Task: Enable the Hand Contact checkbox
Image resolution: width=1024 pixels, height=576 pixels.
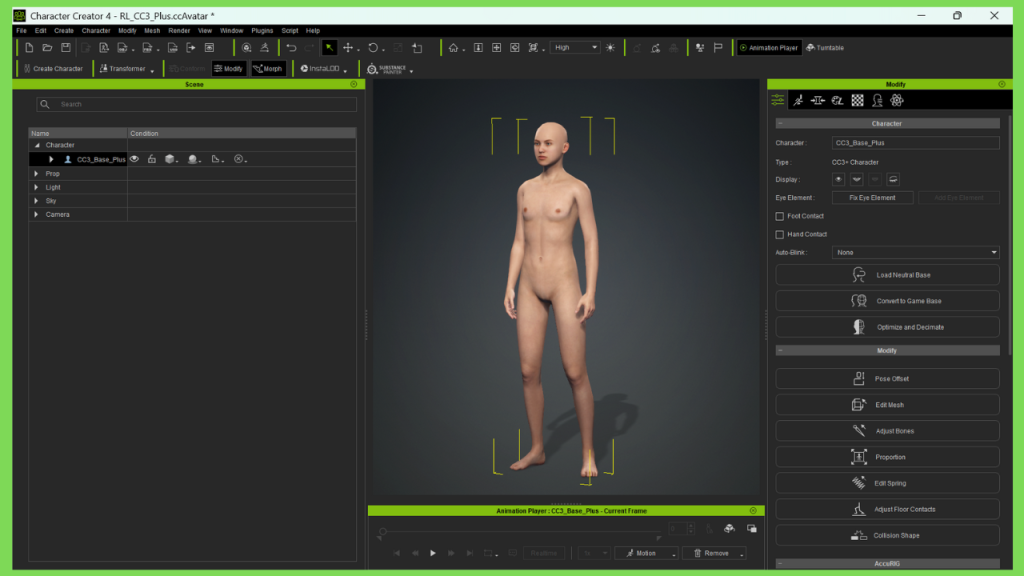Action: [779, 234]
